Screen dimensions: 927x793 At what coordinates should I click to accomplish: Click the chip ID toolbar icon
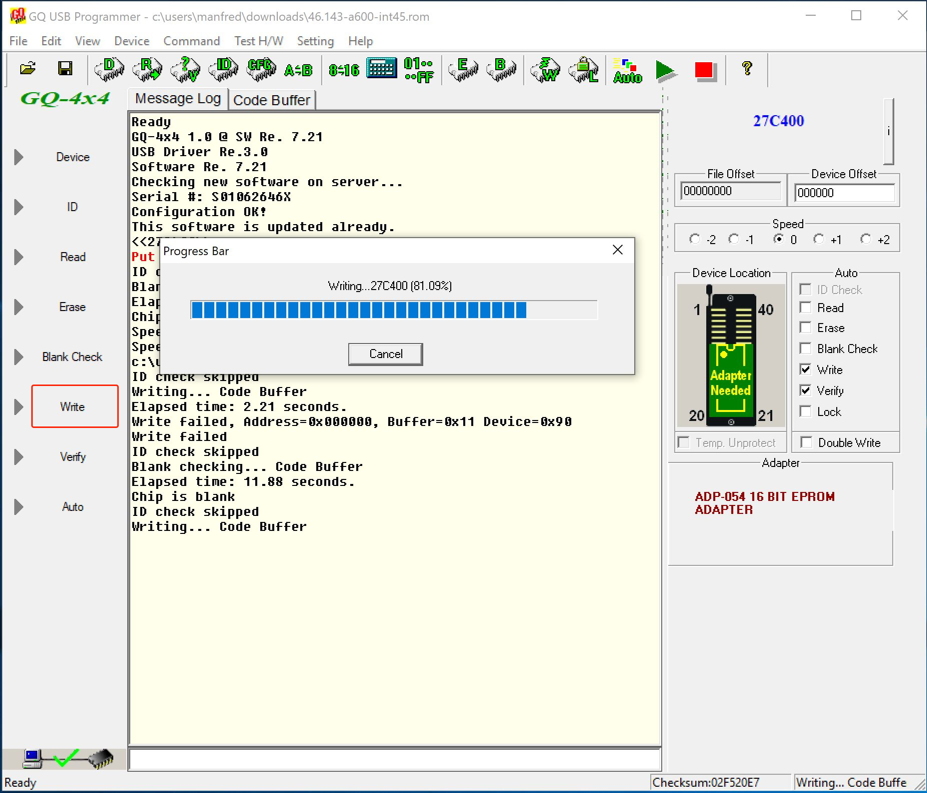pos(223,69)
